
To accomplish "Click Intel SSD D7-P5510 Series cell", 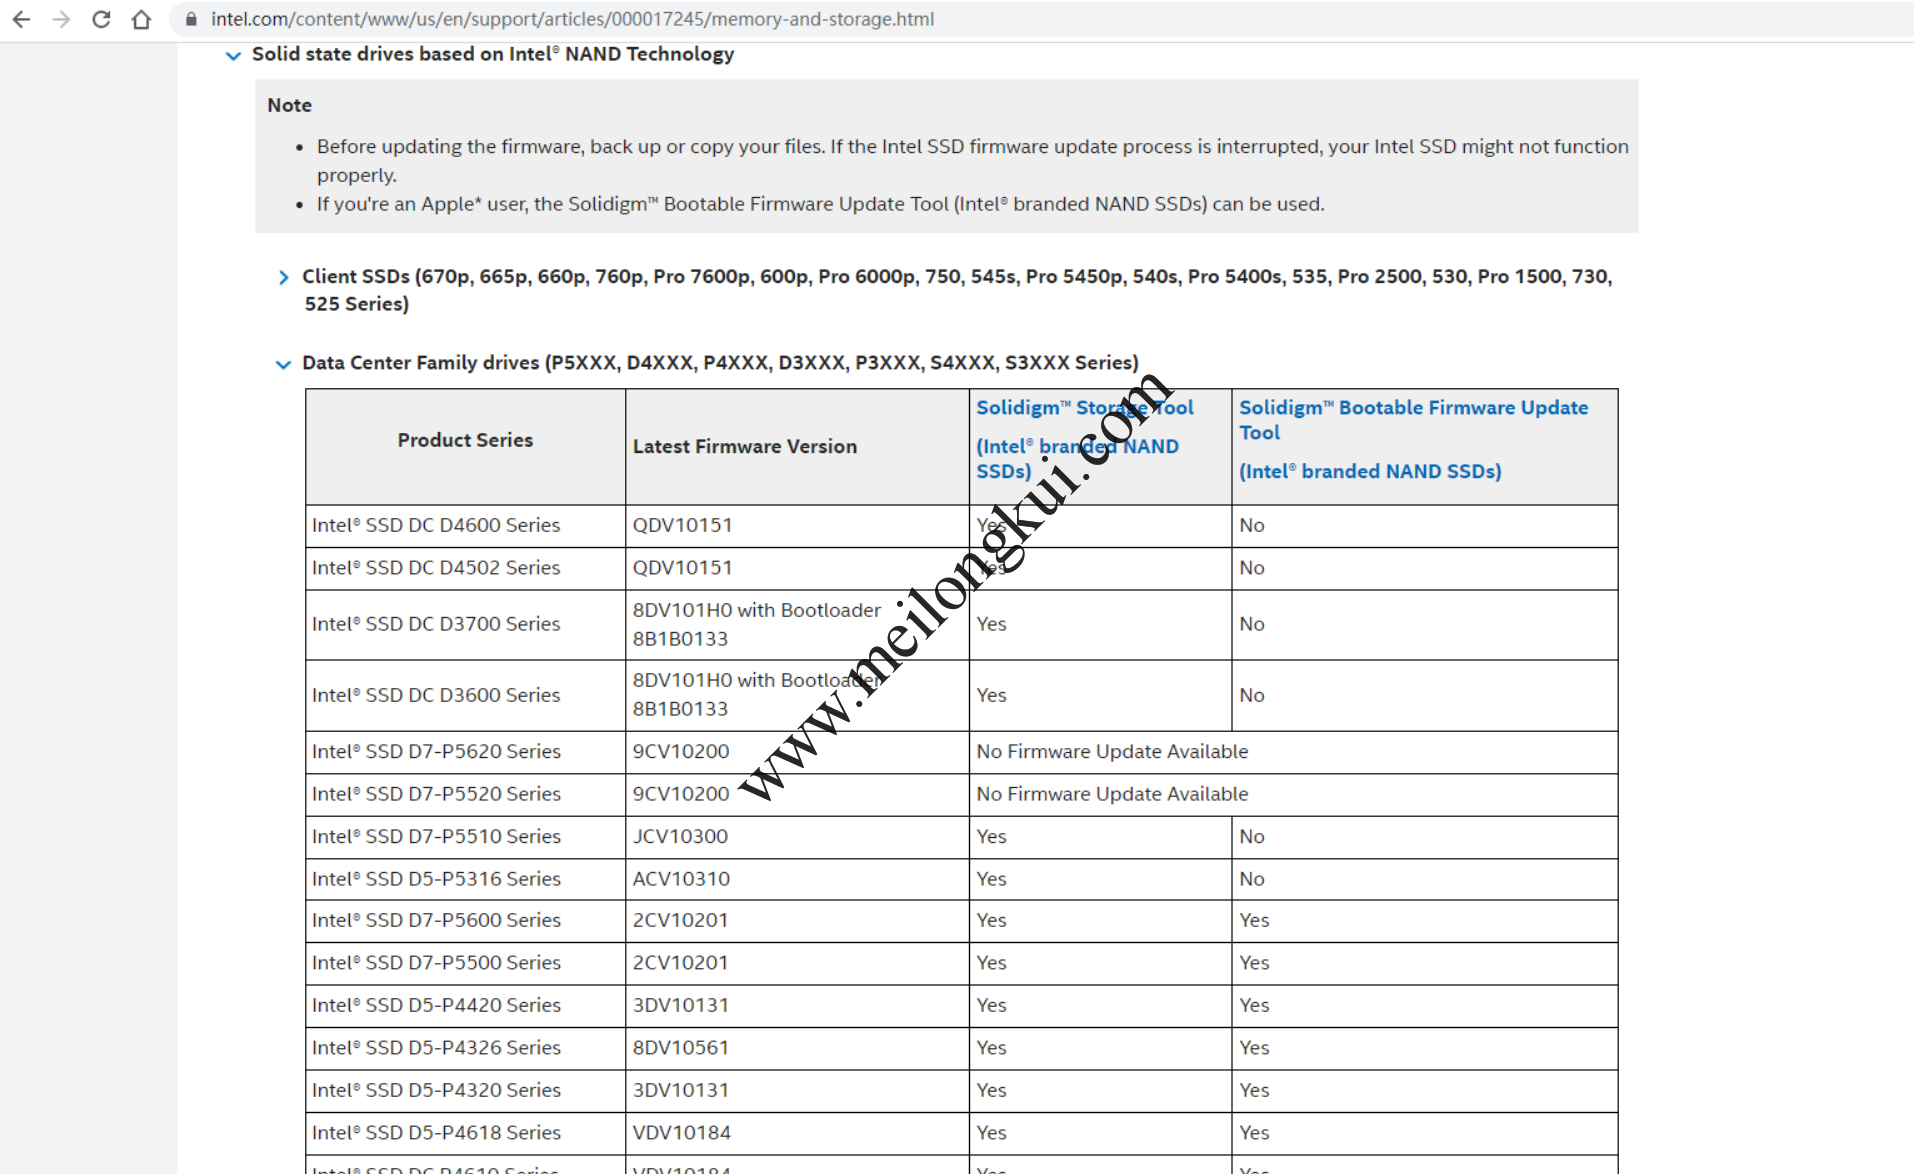I will coord(465,836).
